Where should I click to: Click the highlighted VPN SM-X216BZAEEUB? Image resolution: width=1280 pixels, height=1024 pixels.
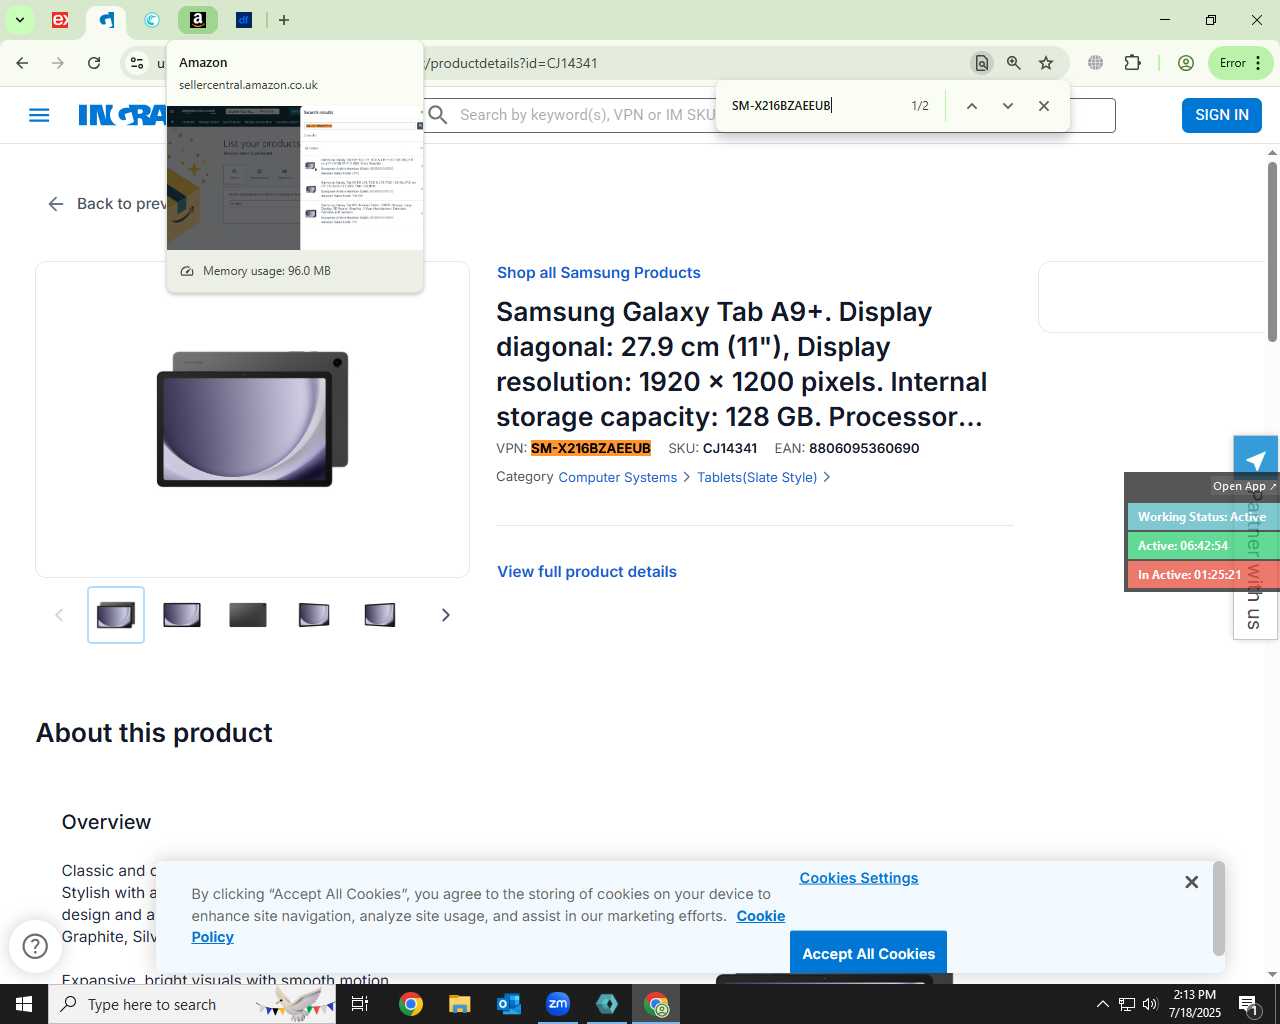(x=591, y=448)
